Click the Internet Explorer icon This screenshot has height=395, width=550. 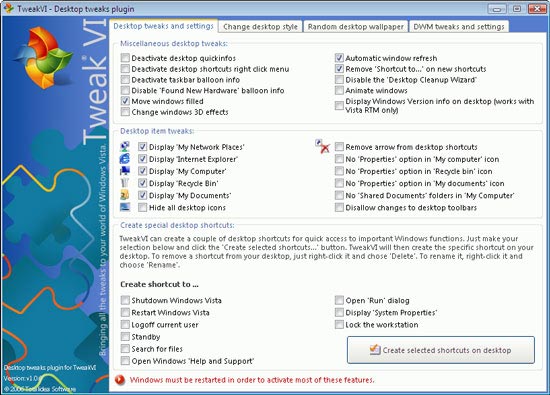[x=125, y=159]
